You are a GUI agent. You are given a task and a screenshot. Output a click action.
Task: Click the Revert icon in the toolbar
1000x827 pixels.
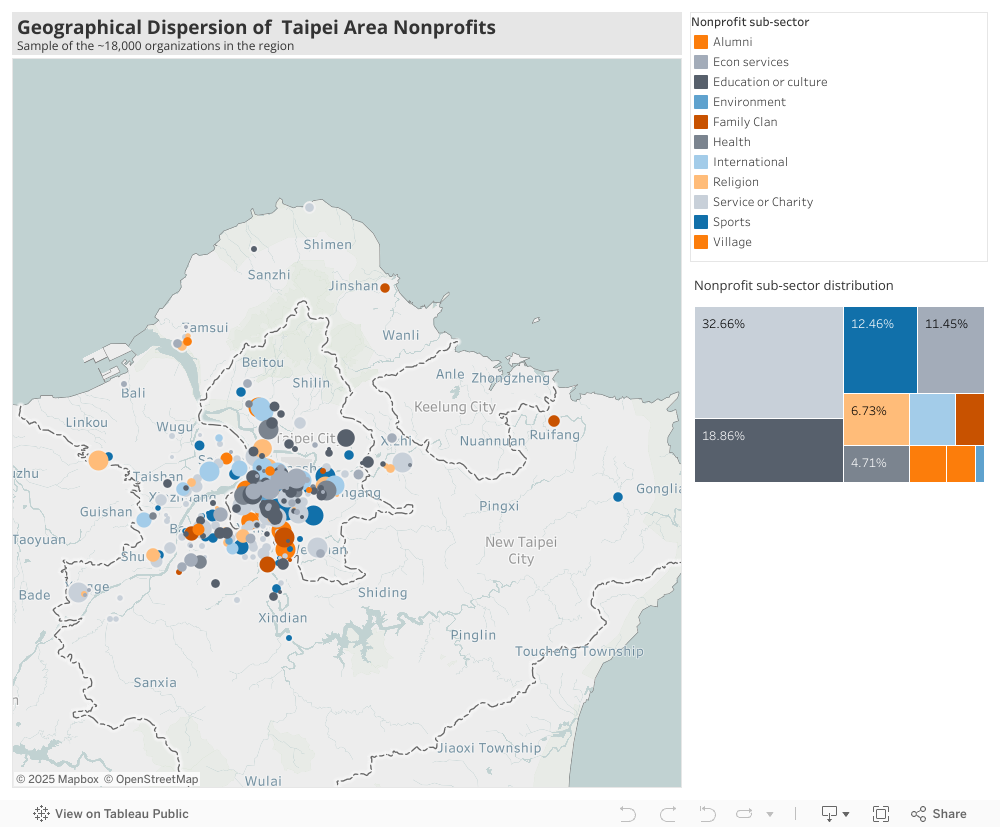(707, 814)
